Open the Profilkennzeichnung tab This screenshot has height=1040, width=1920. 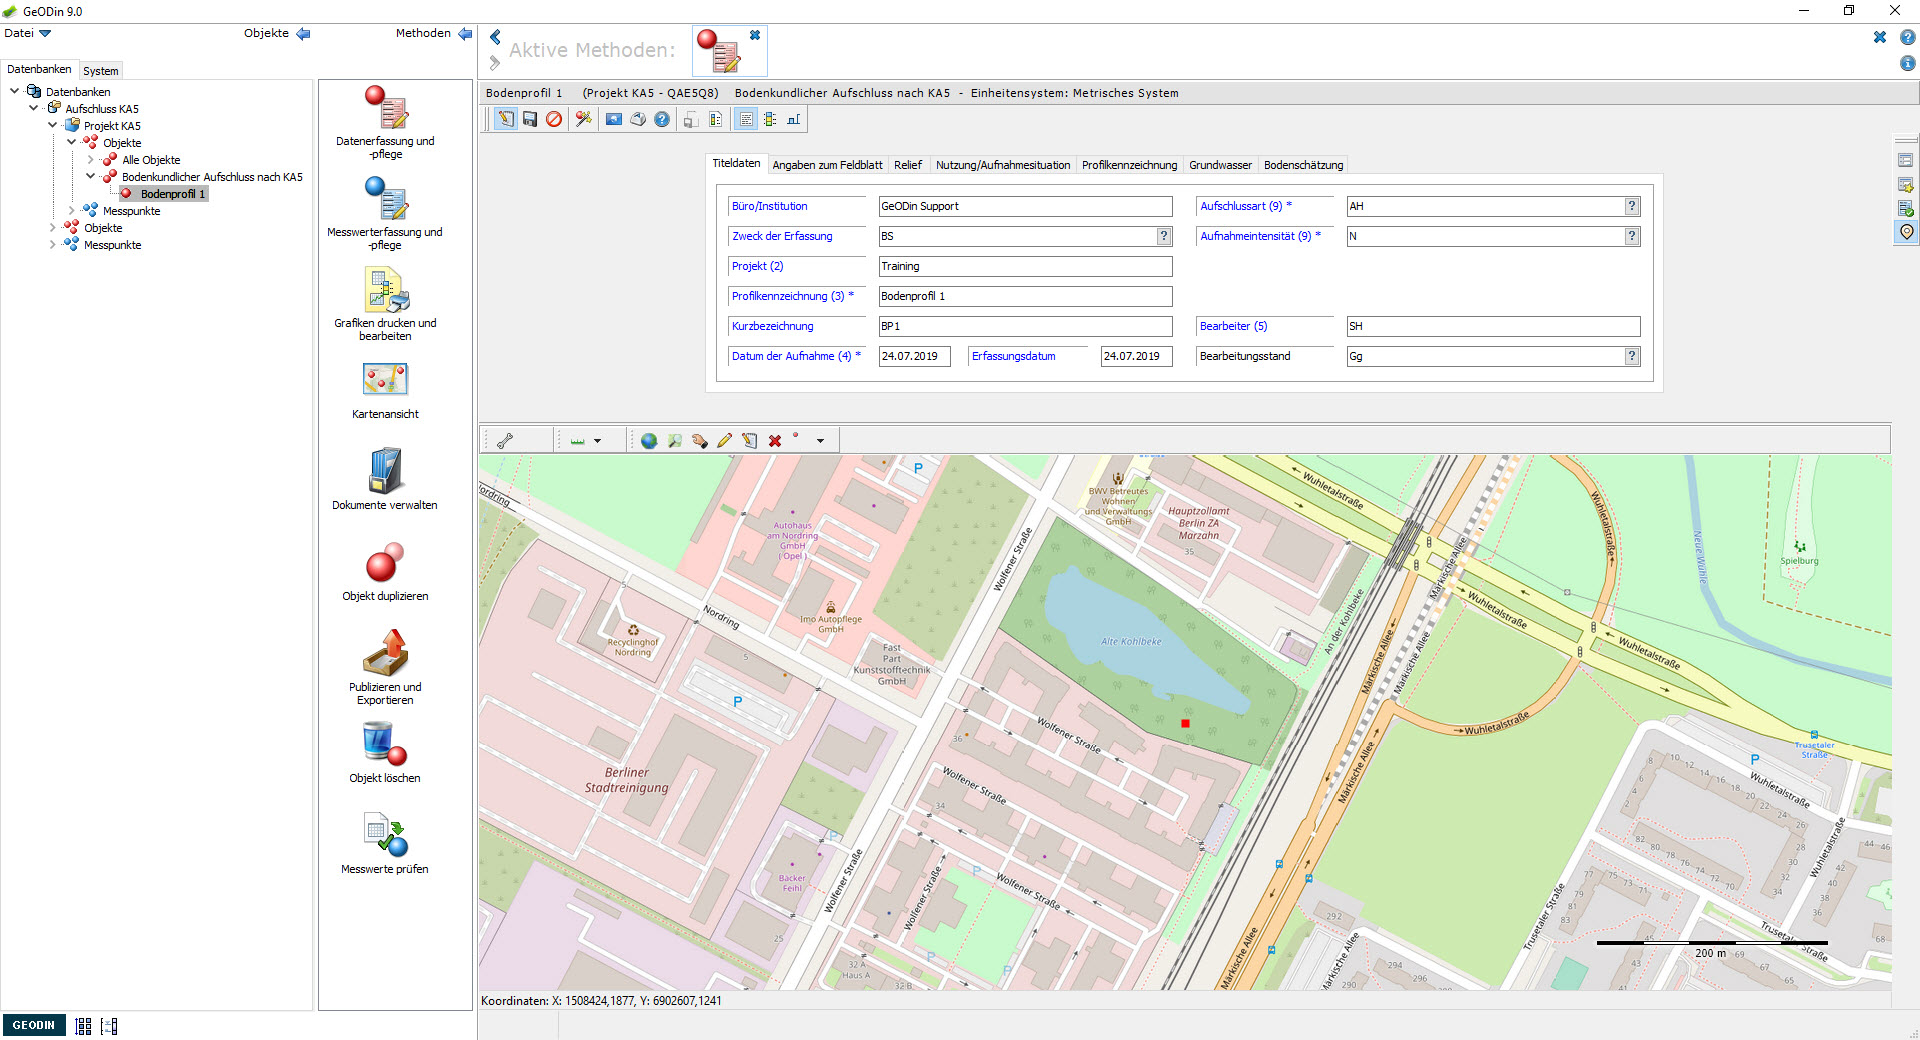point(1129,165)
